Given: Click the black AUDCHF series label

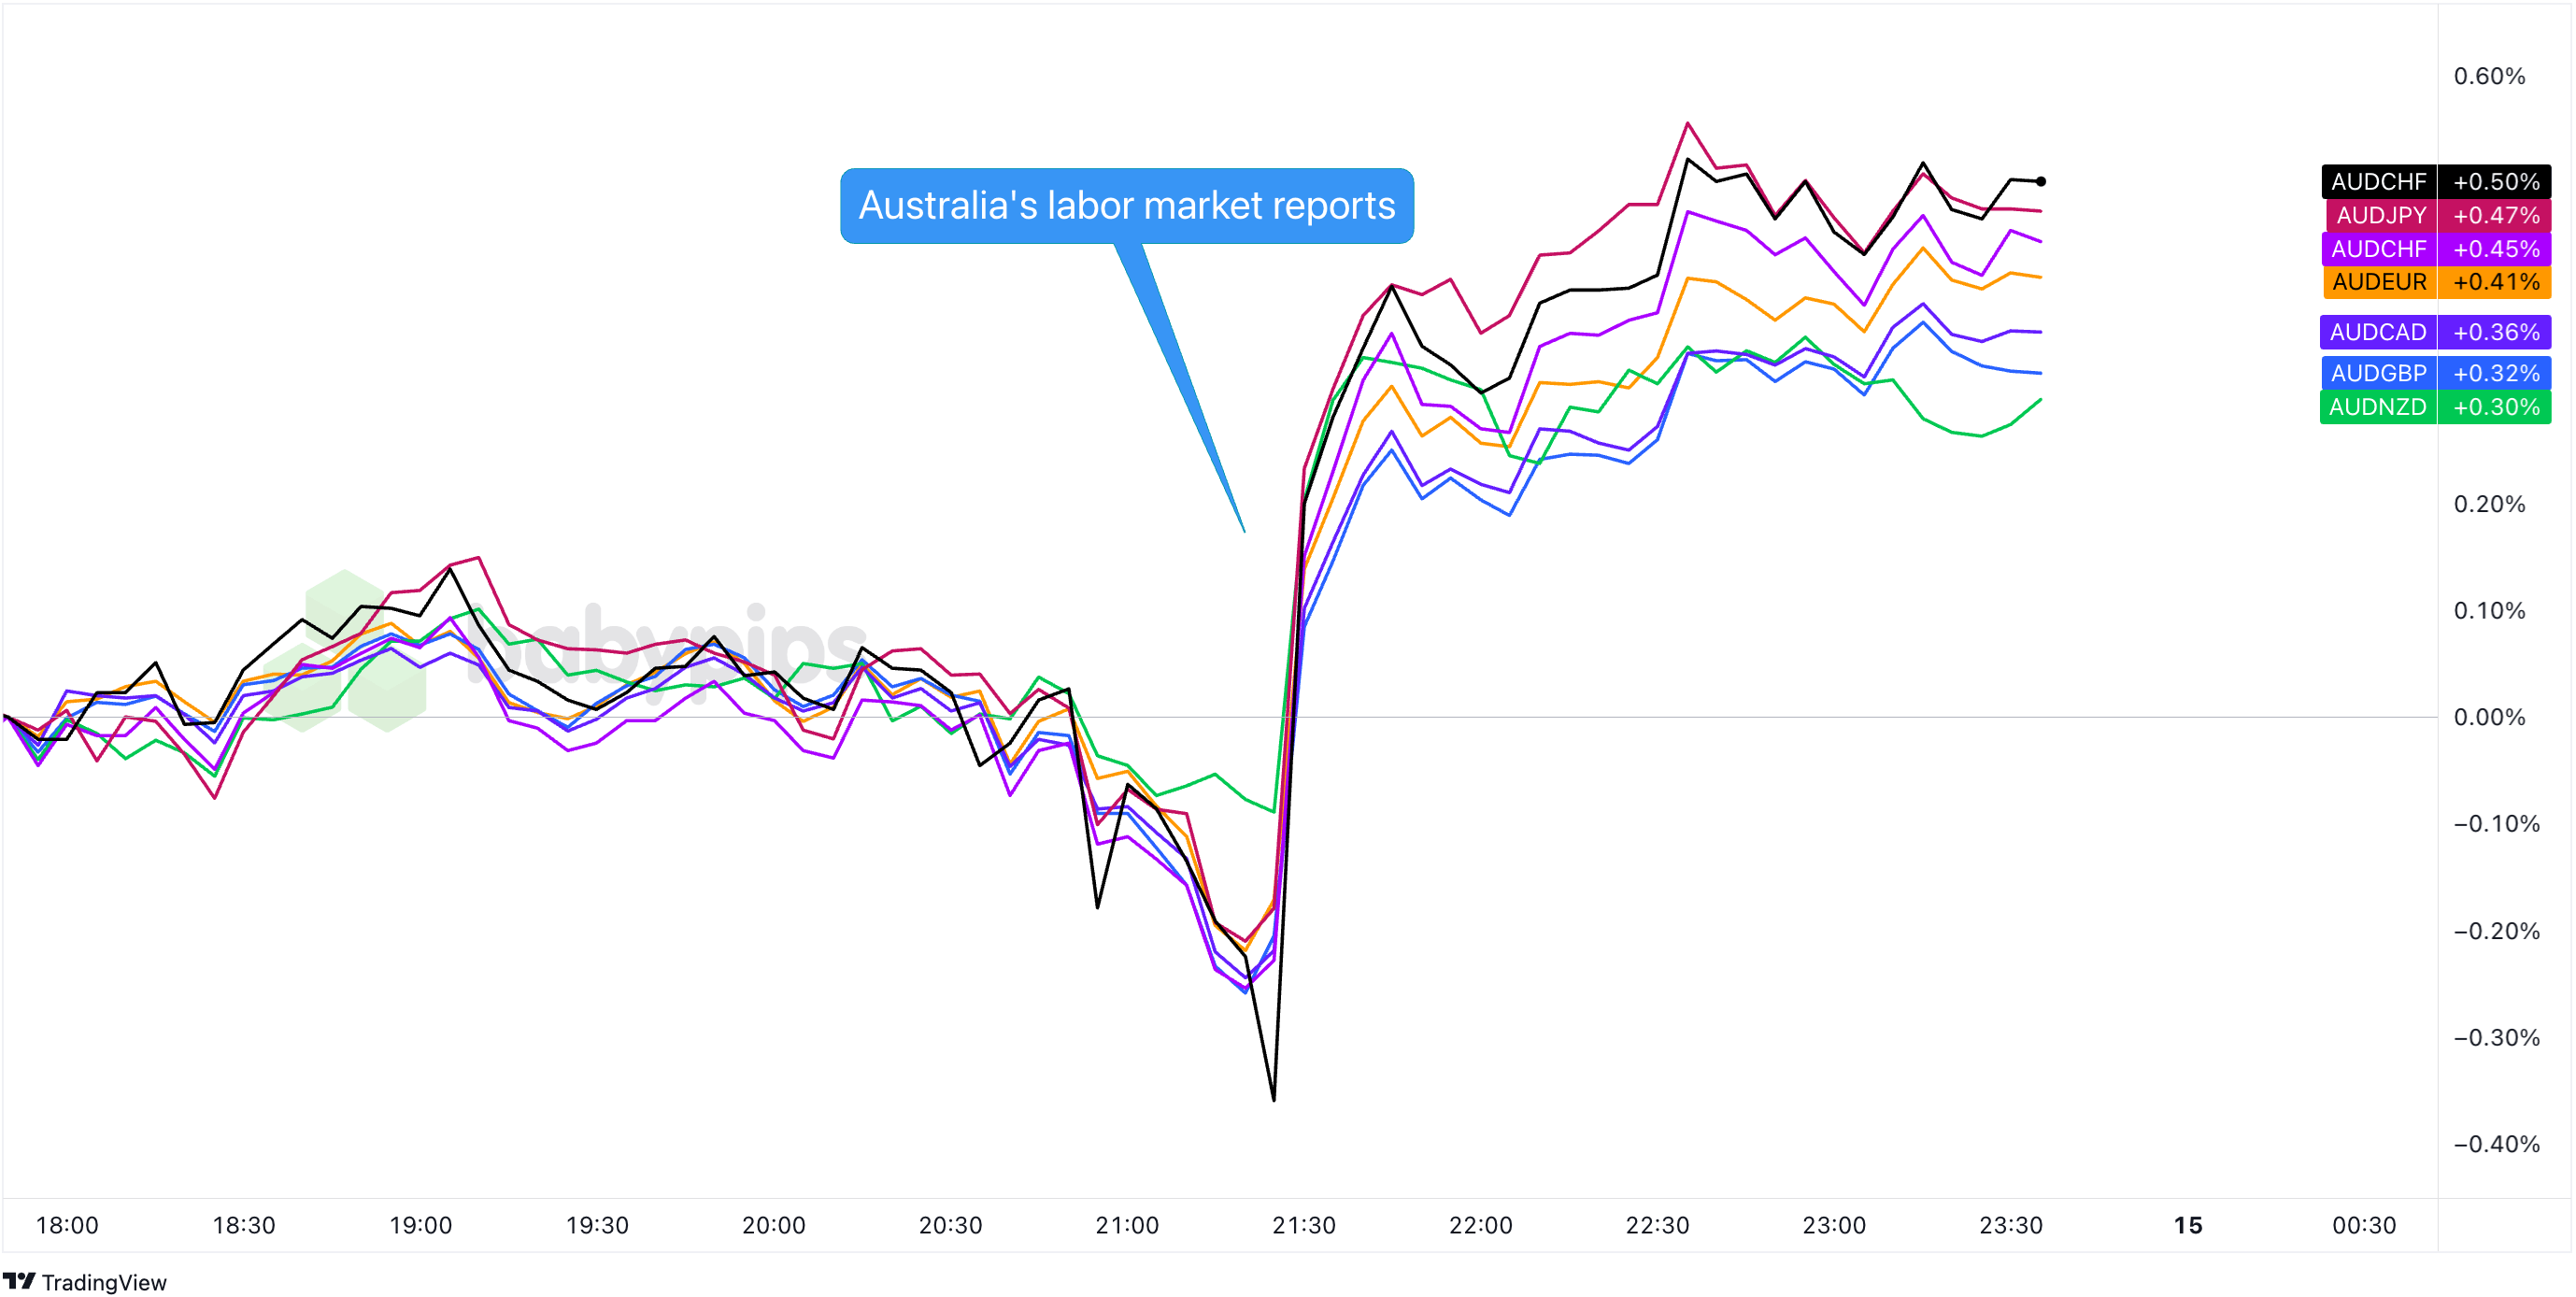Looking at the screenshot, I should pos(2378,181).
